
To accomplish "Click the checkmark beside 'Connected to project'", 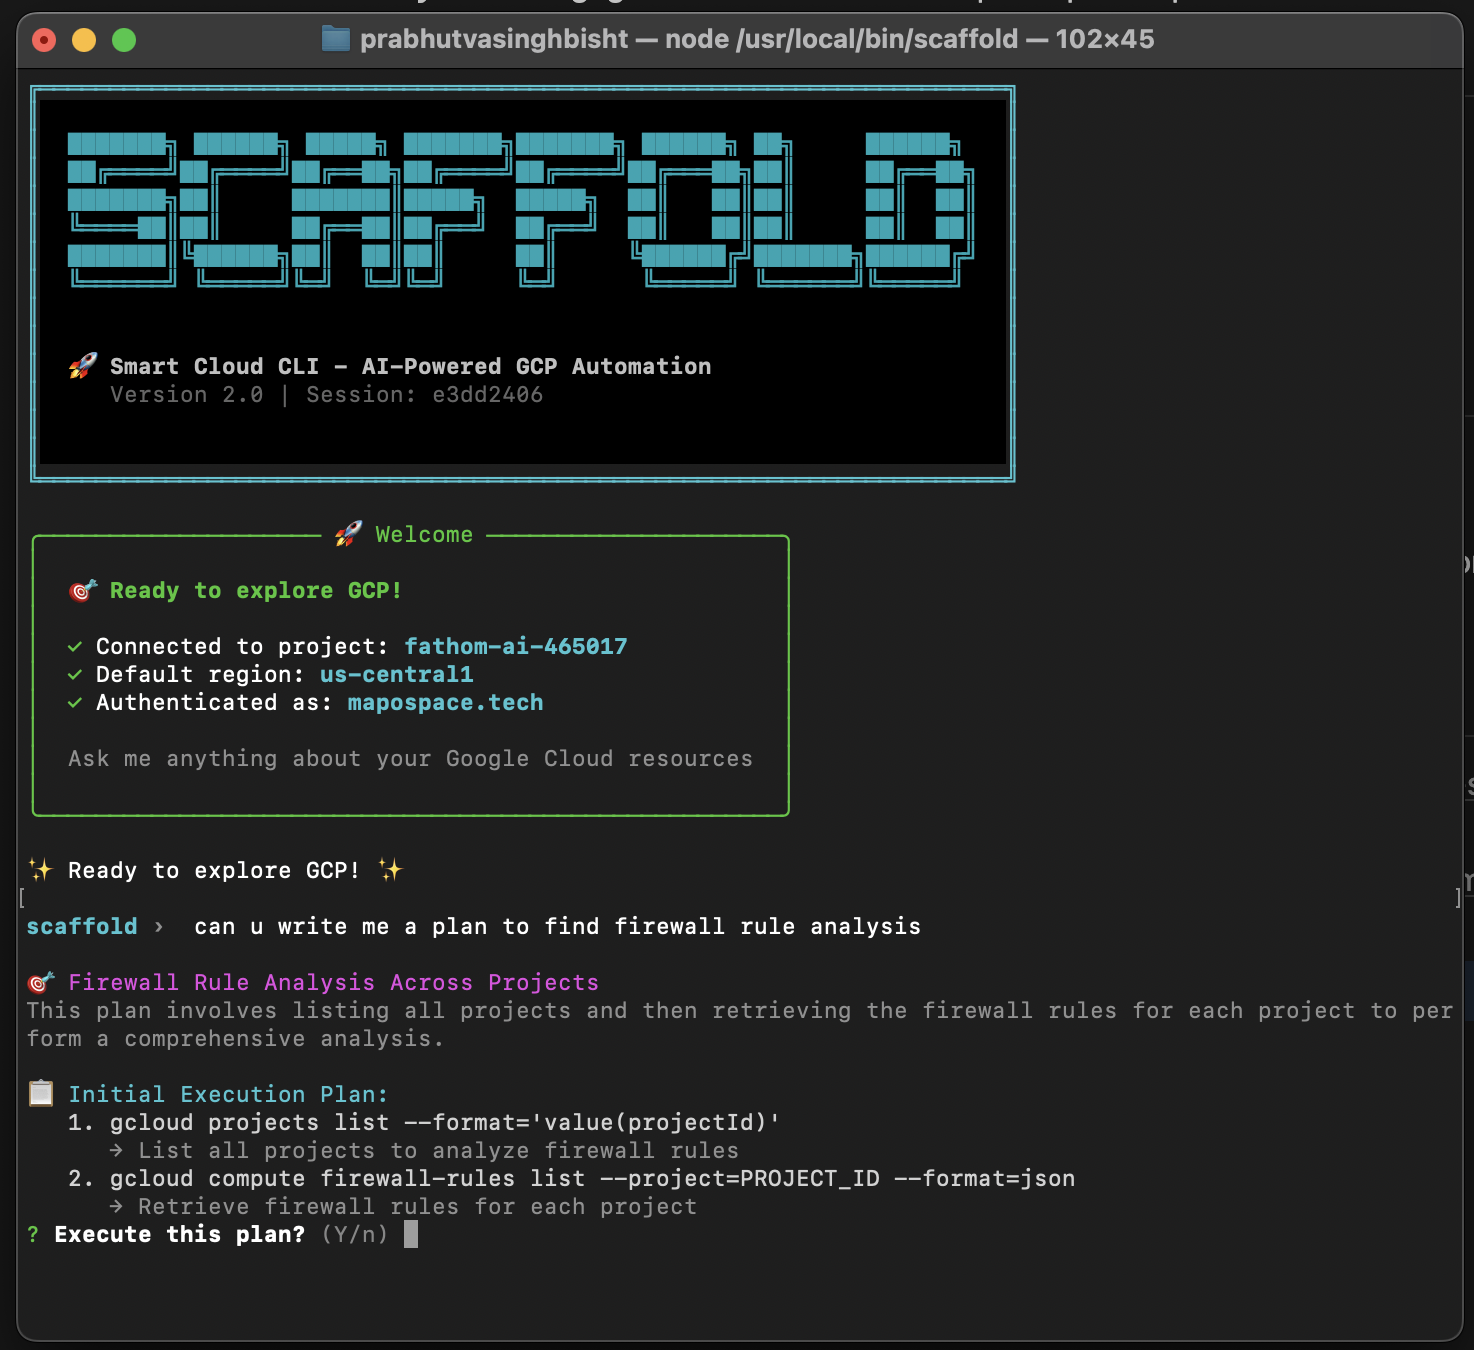I will [x=75, y=646].
